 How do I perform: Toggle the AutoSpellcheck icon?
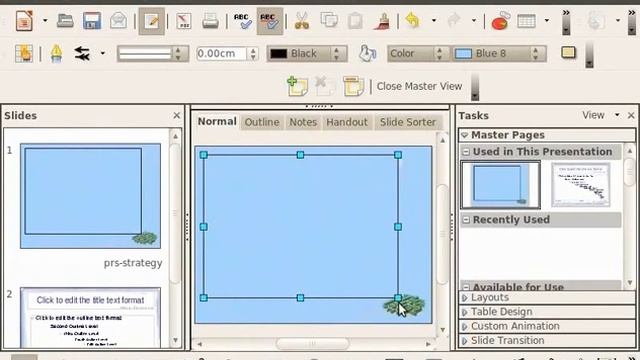pyautogui.click(x=269, y=21)
